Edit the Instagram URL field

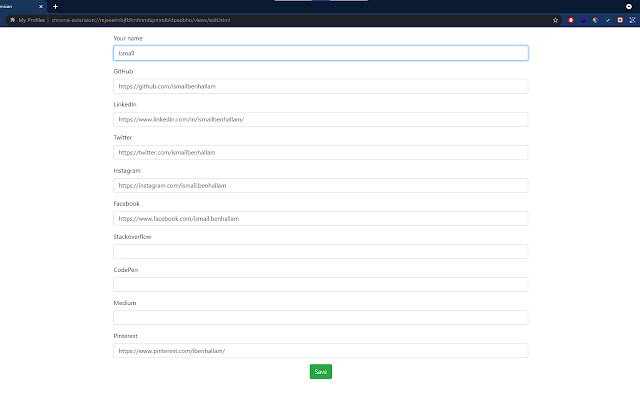tap(321, 185)
